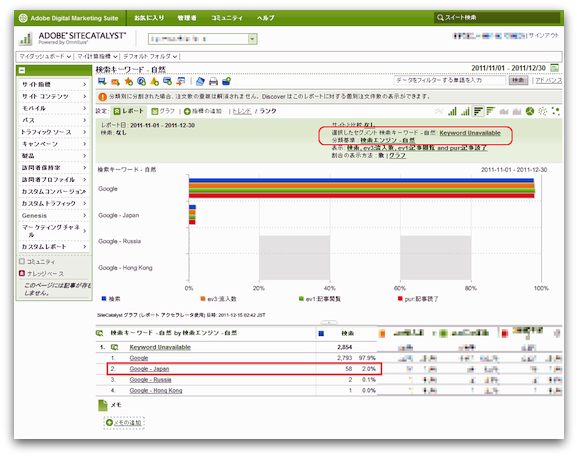Expand the カスタムレポート sidebar menu
The width and height of the screenshot is (578, 457).
pyautogui.click(x=54, y=247)
